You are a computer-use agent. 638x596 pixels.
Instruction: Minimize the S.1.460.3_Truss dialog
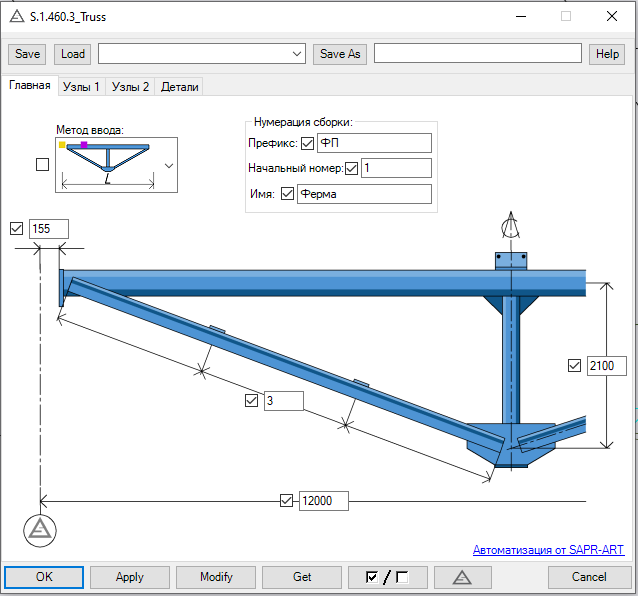519,16
